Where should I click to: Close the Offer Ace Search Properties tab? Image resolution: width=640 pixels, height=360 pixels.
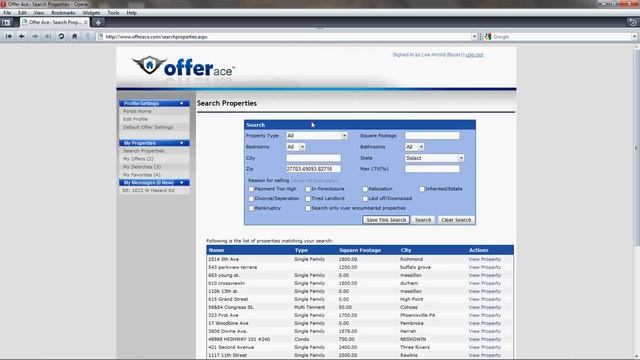click(86, 22)
